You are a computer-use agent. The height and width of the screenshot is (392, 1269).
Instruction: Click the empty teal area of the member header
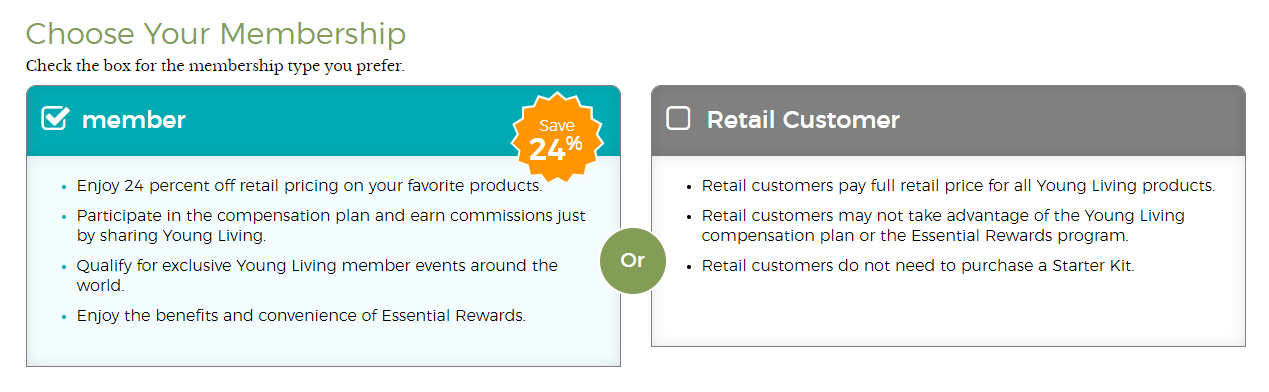pos(348,120)
